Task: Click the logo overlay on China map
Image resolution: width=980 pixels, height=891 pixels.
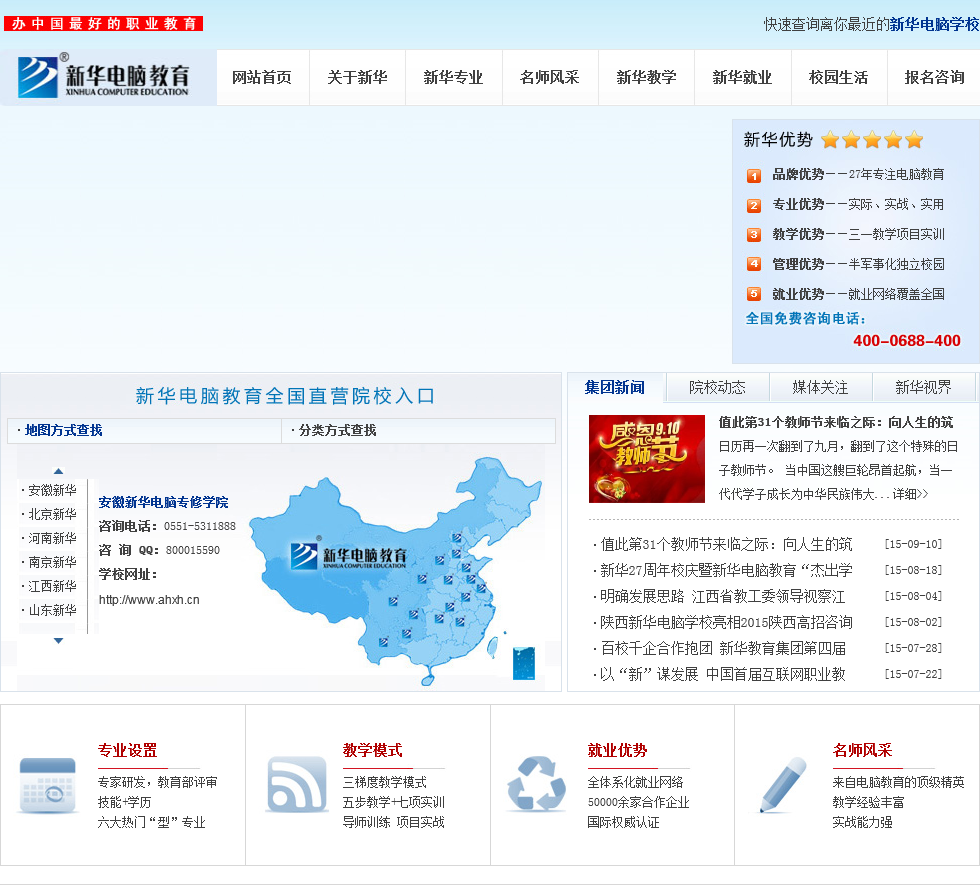Action: pos(349,555)
